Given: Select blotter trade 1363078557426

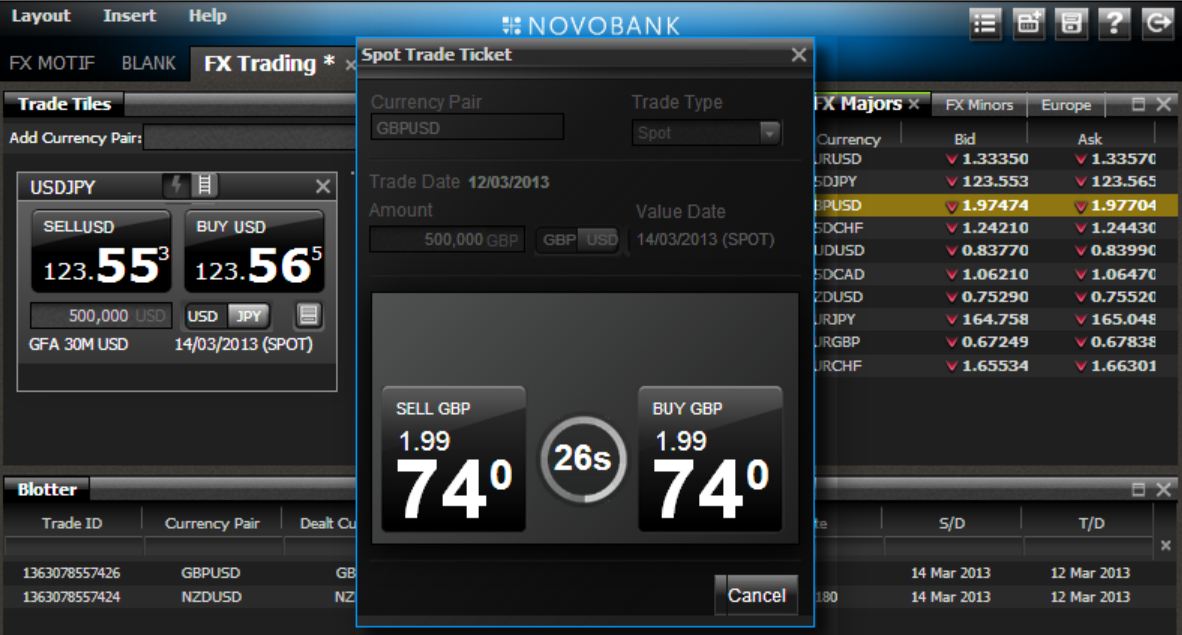Looking at the screenshot, I should (x=72, y=573).
